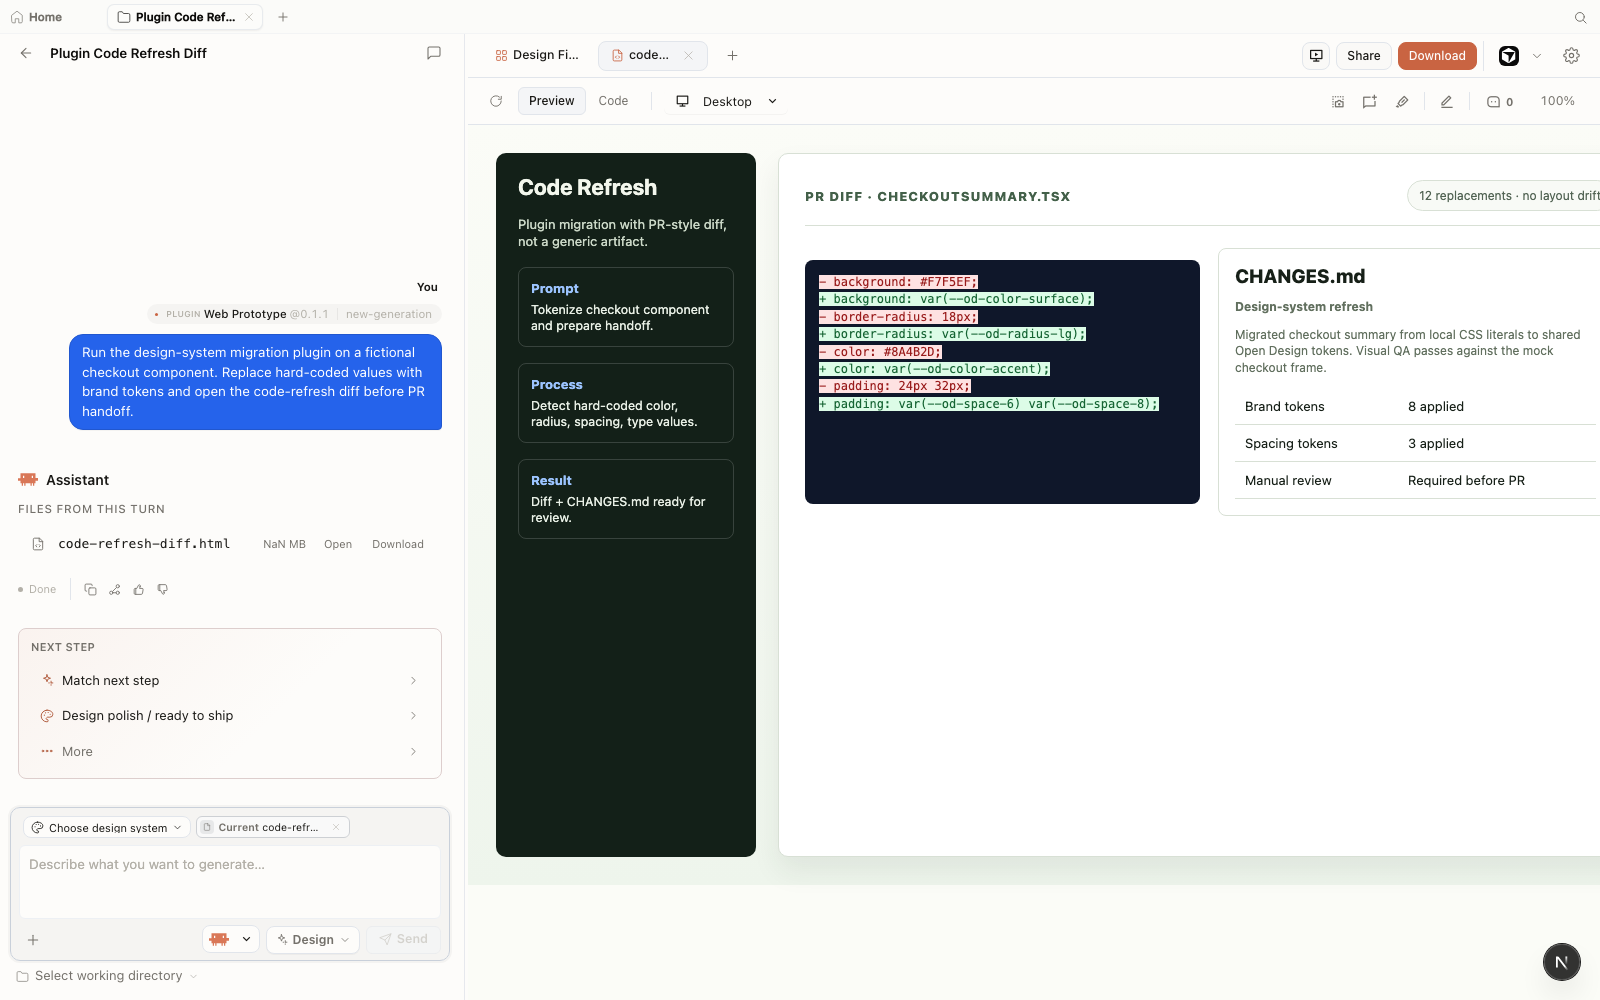Focus the Describe what you want input
The image size is (1600, 1000).
[230, 882]
